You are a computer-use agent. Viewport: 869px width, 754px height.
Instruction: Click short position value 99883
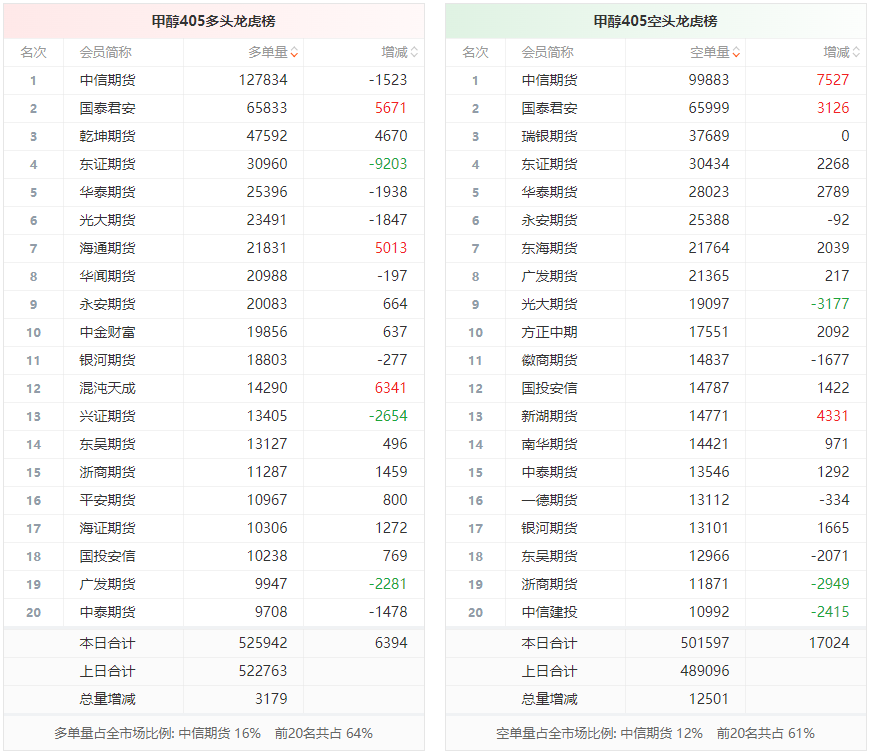click(709, 80)
